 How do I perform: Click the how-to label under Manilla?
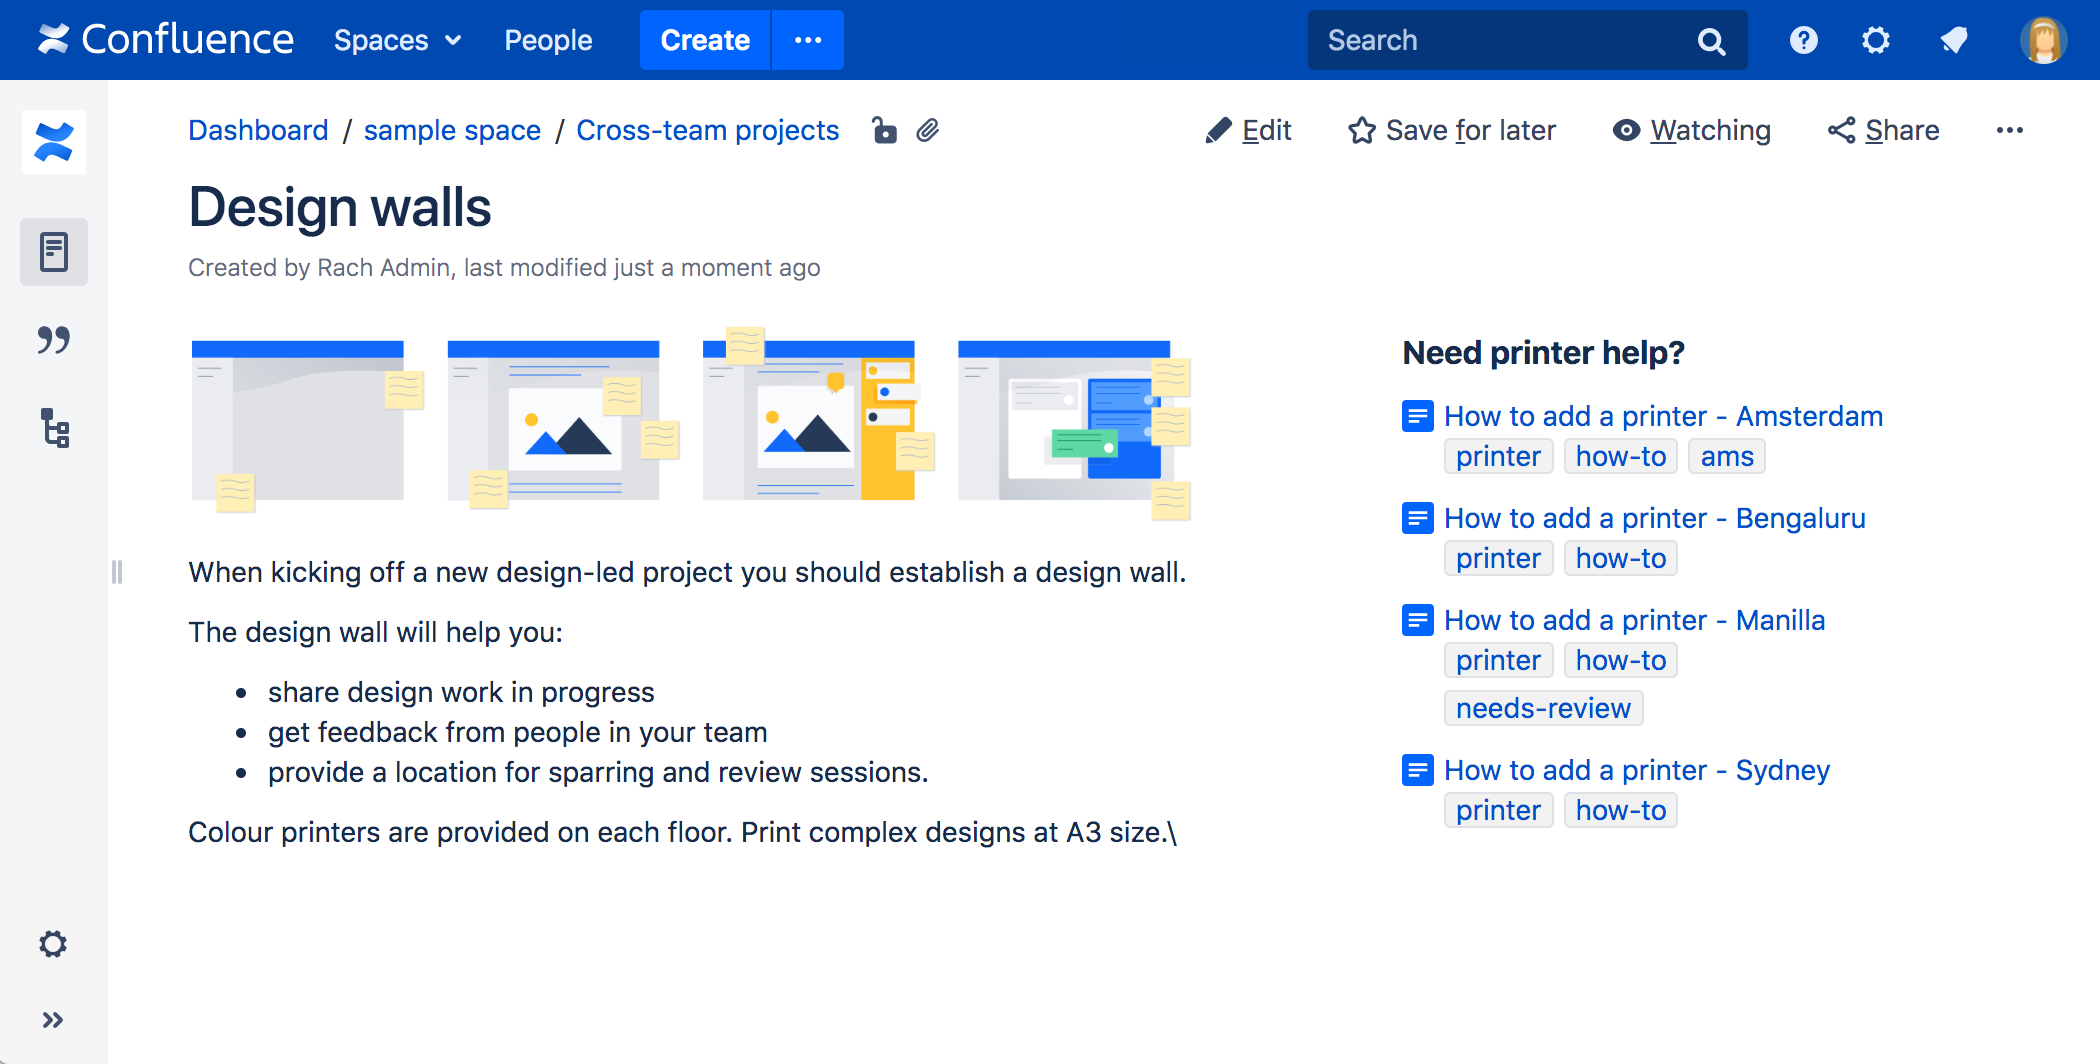[x=1621, y=661]
